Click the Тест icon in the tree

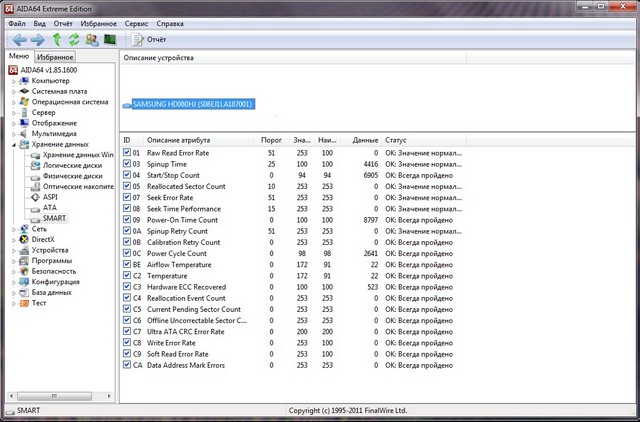coord(24,303)
